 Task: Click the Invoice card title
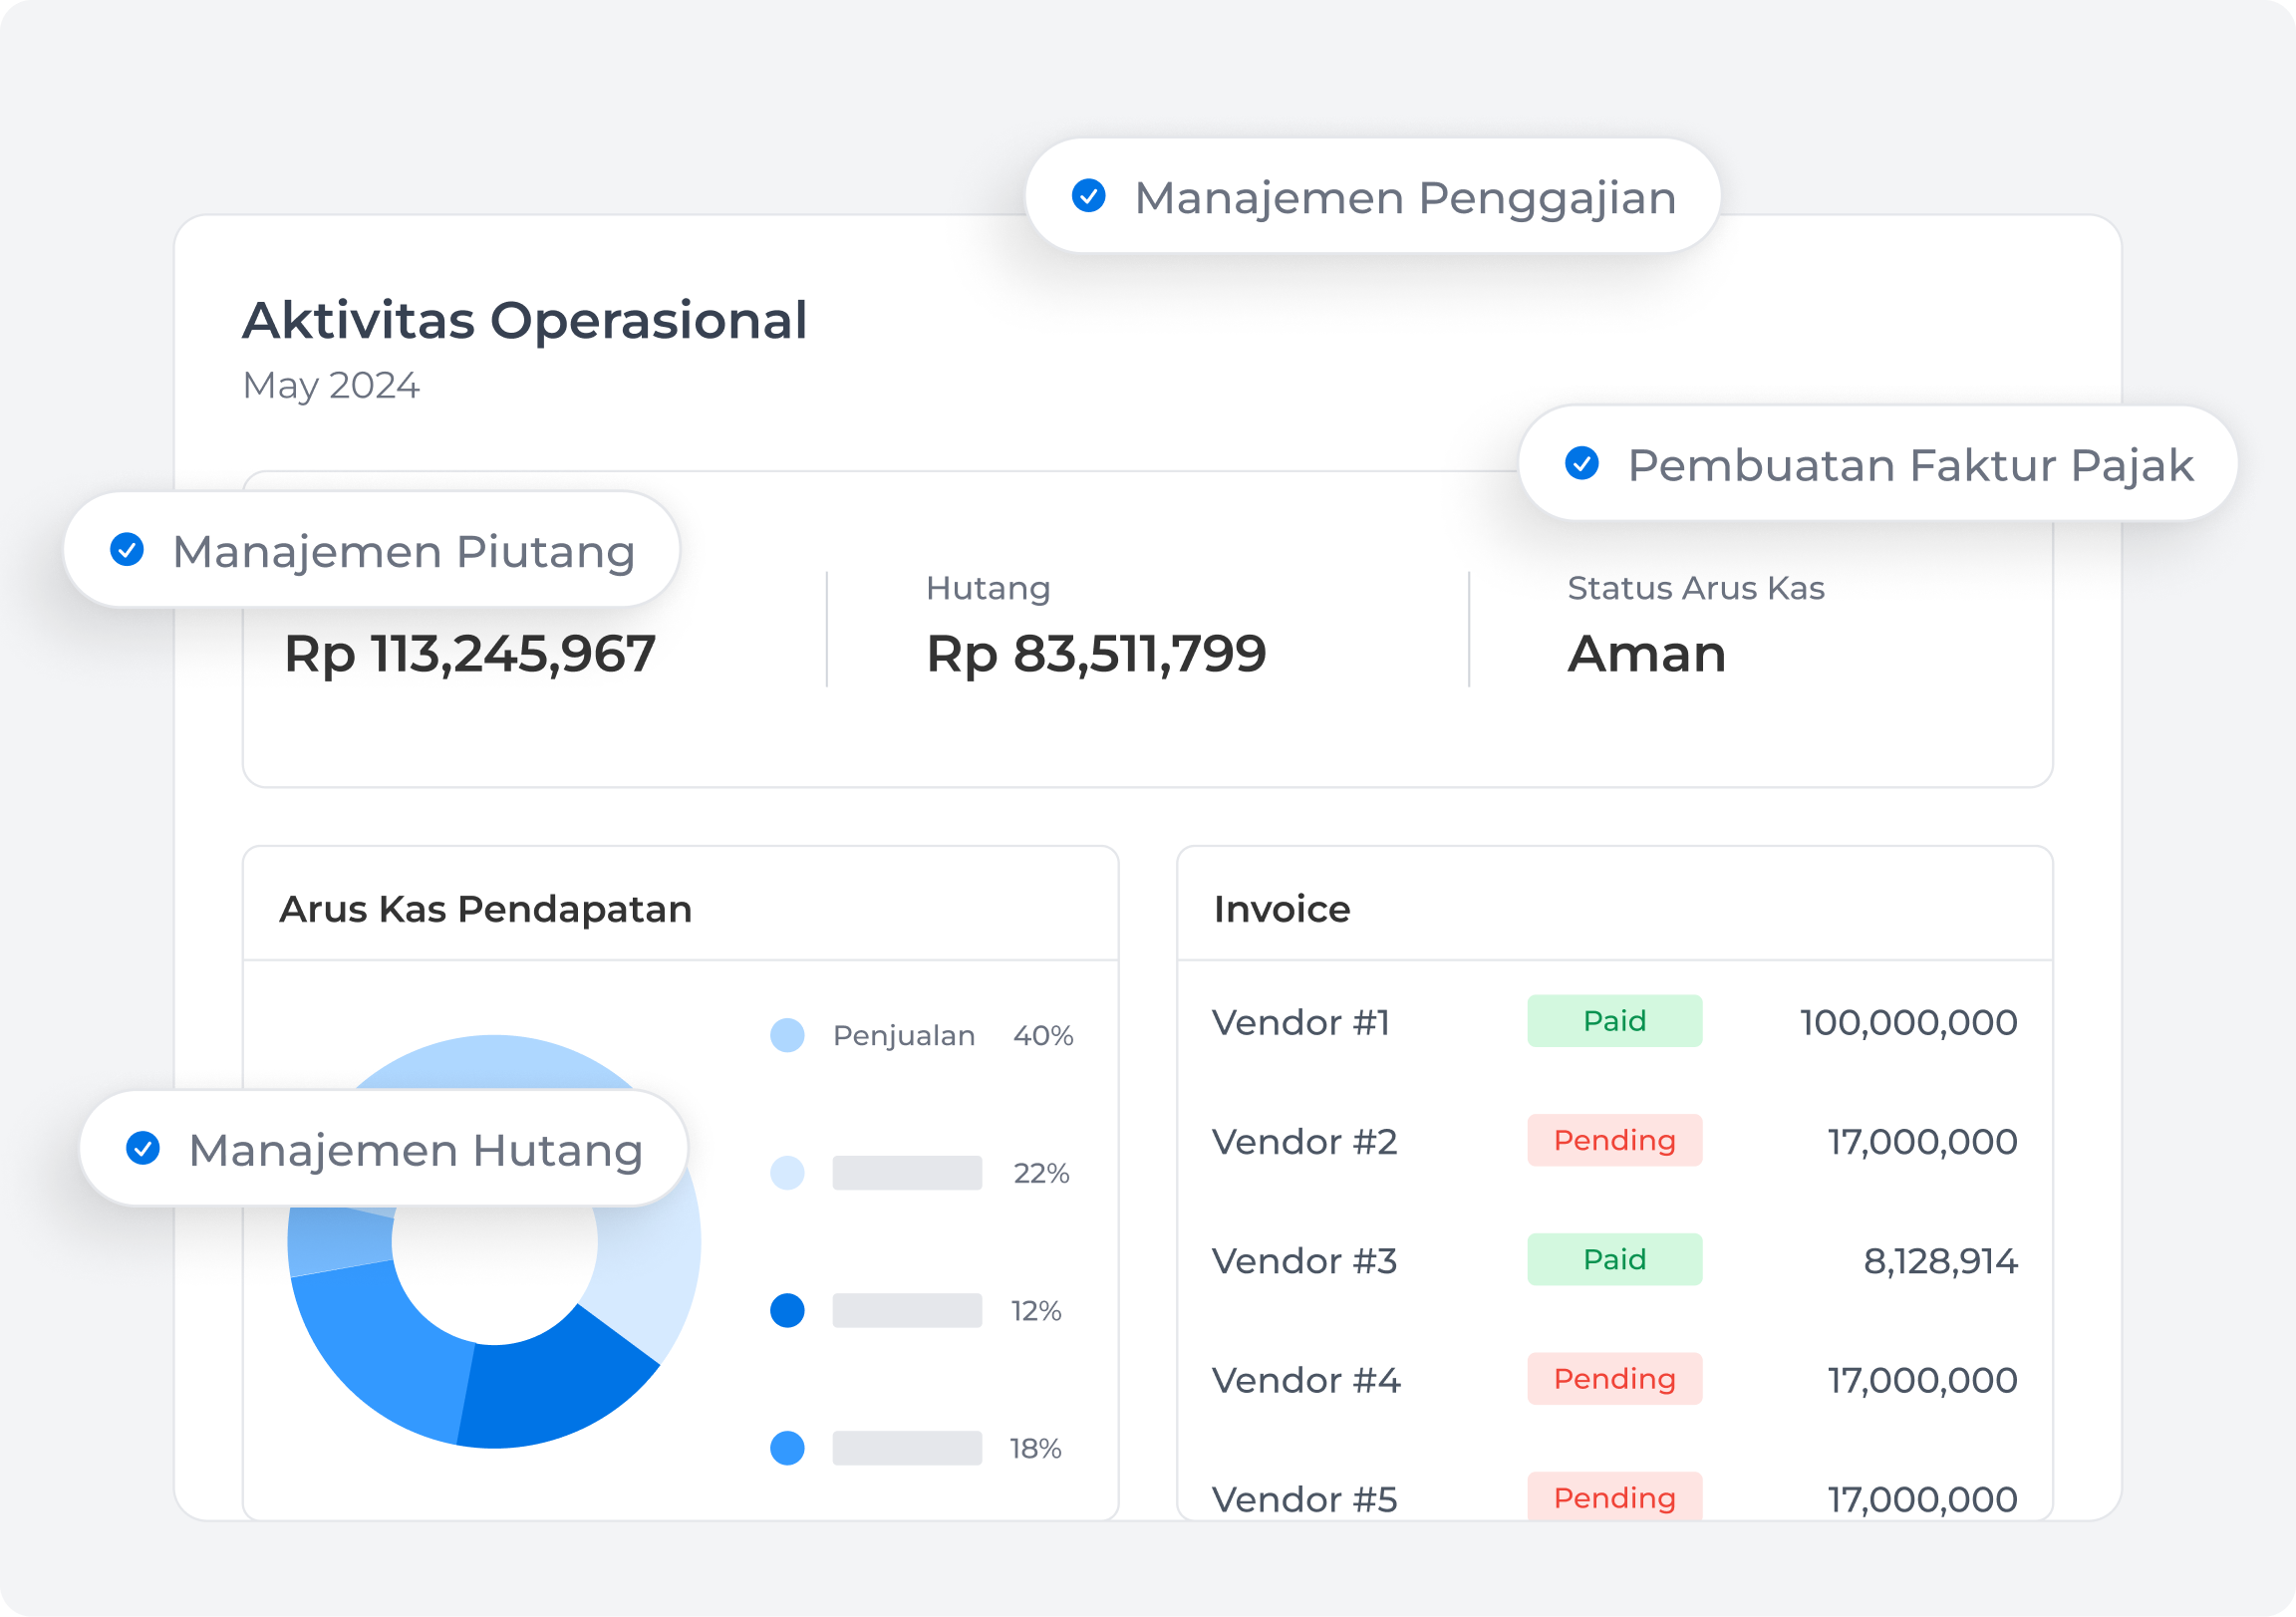(x=1282, y=909)
